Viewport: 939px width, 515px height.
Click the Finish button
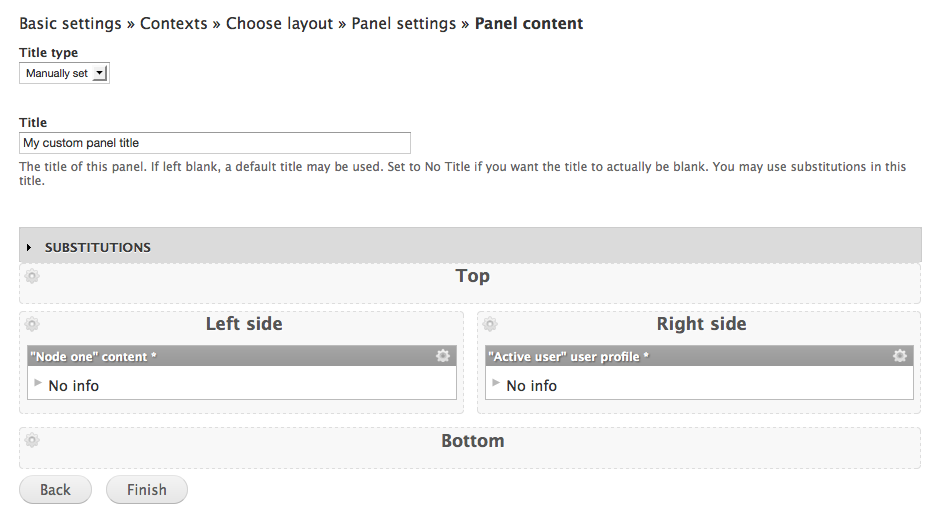[x=146, y=489]
